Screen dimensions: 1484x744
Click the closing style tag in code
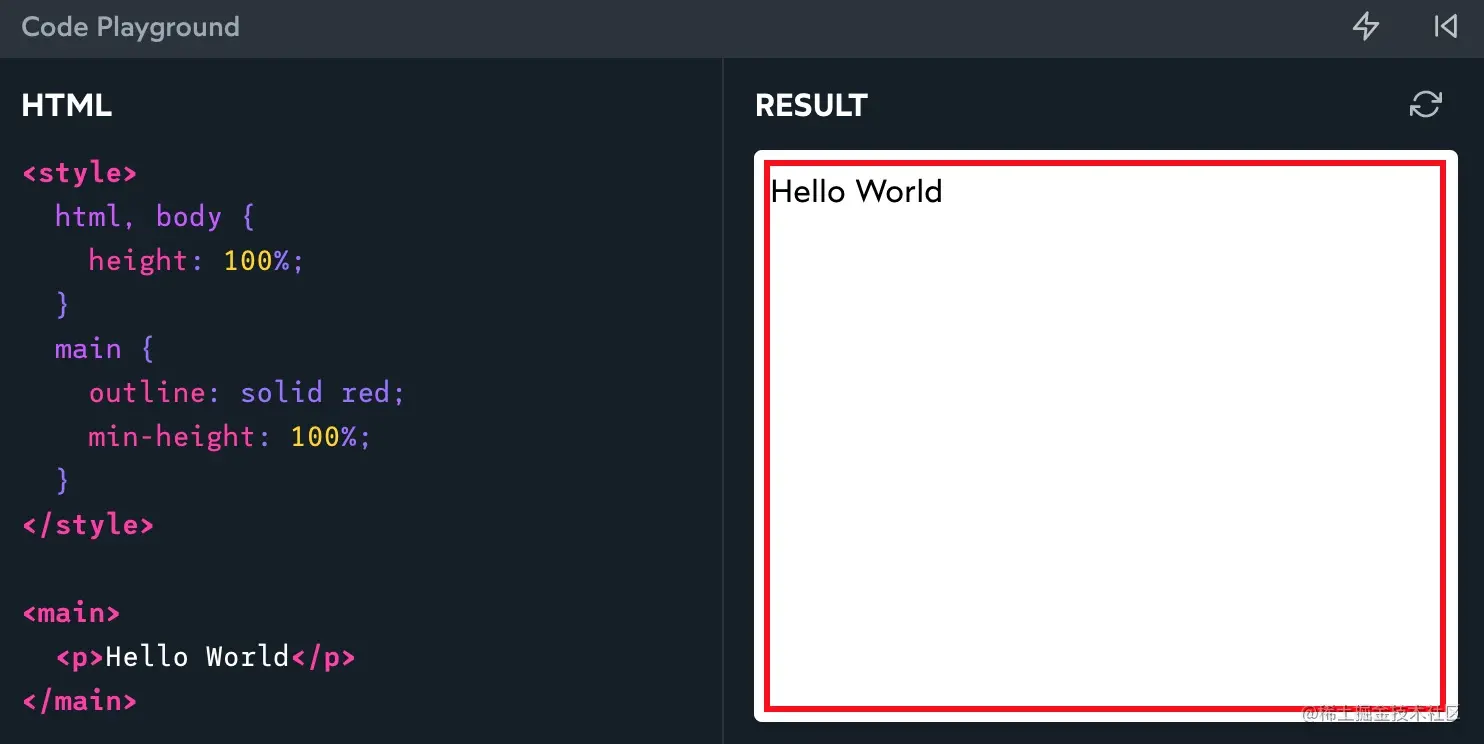[88, 524]
